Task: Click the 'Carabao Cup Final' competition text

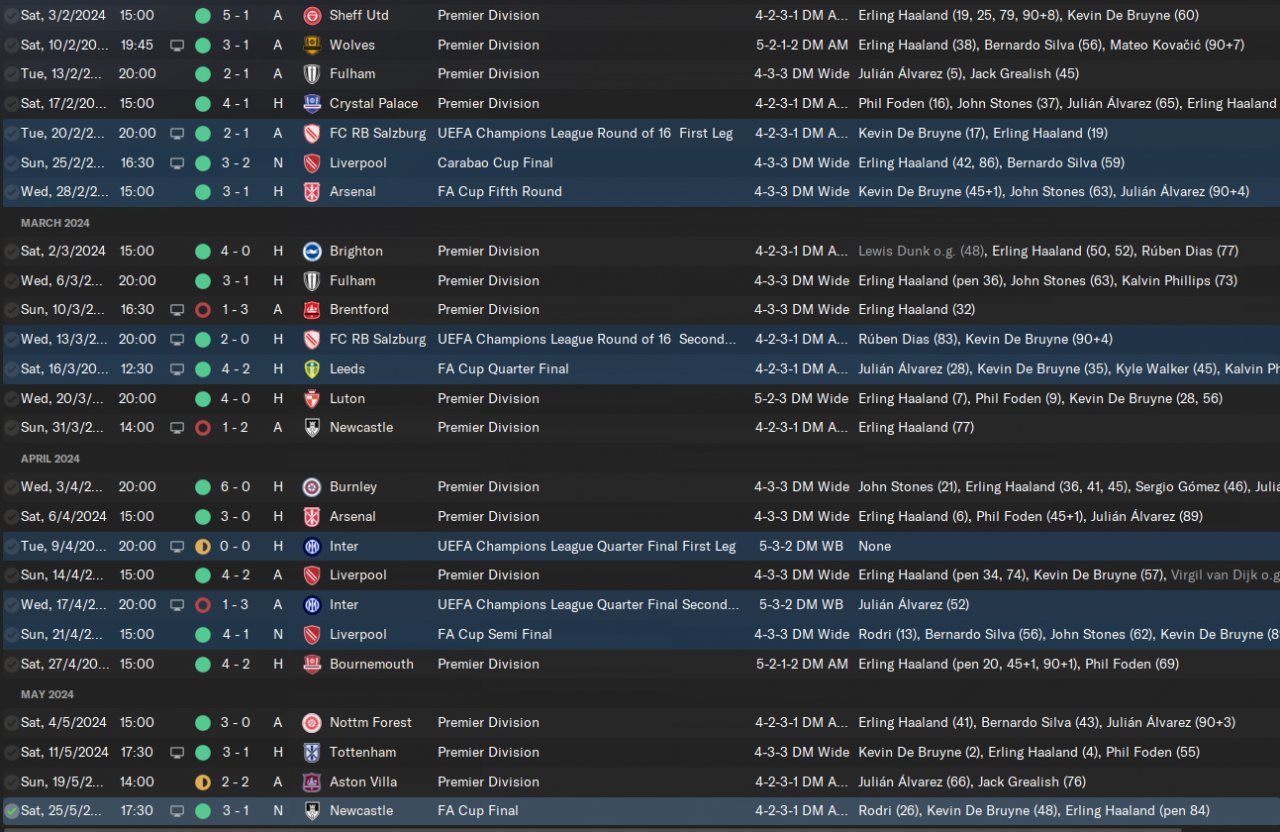Action: (495, 163)
